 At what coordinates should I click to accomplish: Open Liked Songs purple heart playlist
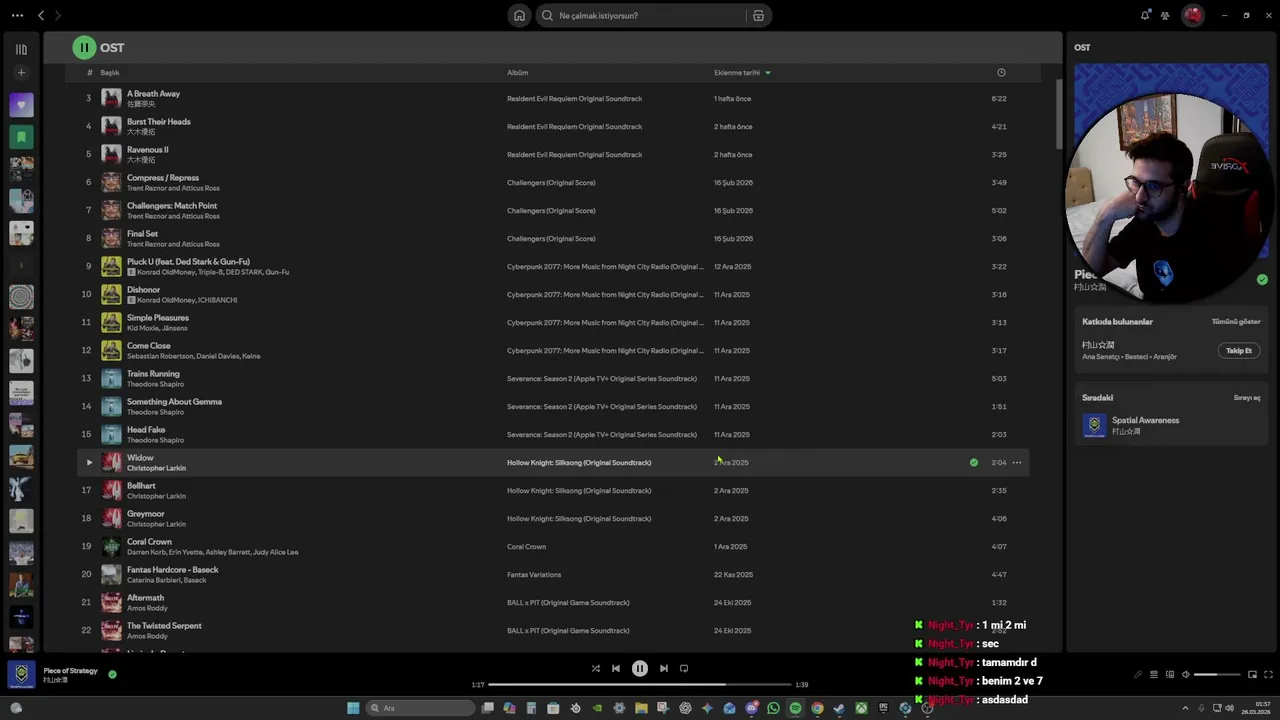click(x=21, y=105)
